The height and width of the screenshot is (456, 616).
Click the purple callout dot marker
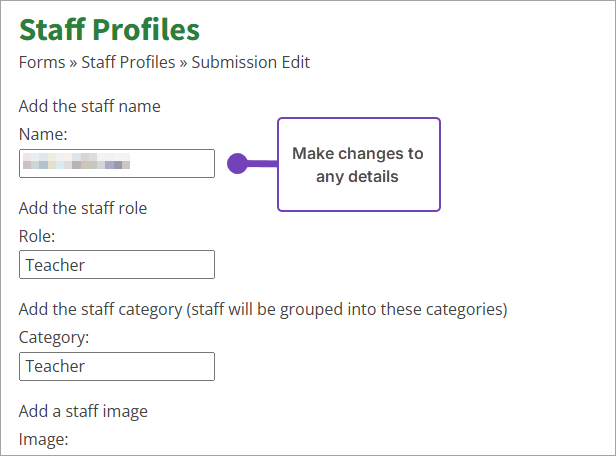pyautogui.click(x=237, y=163)
